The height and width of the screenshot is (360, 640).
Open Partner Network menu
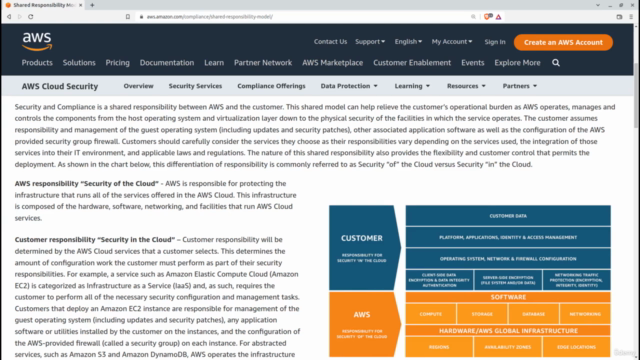click(x=263, y=63)
